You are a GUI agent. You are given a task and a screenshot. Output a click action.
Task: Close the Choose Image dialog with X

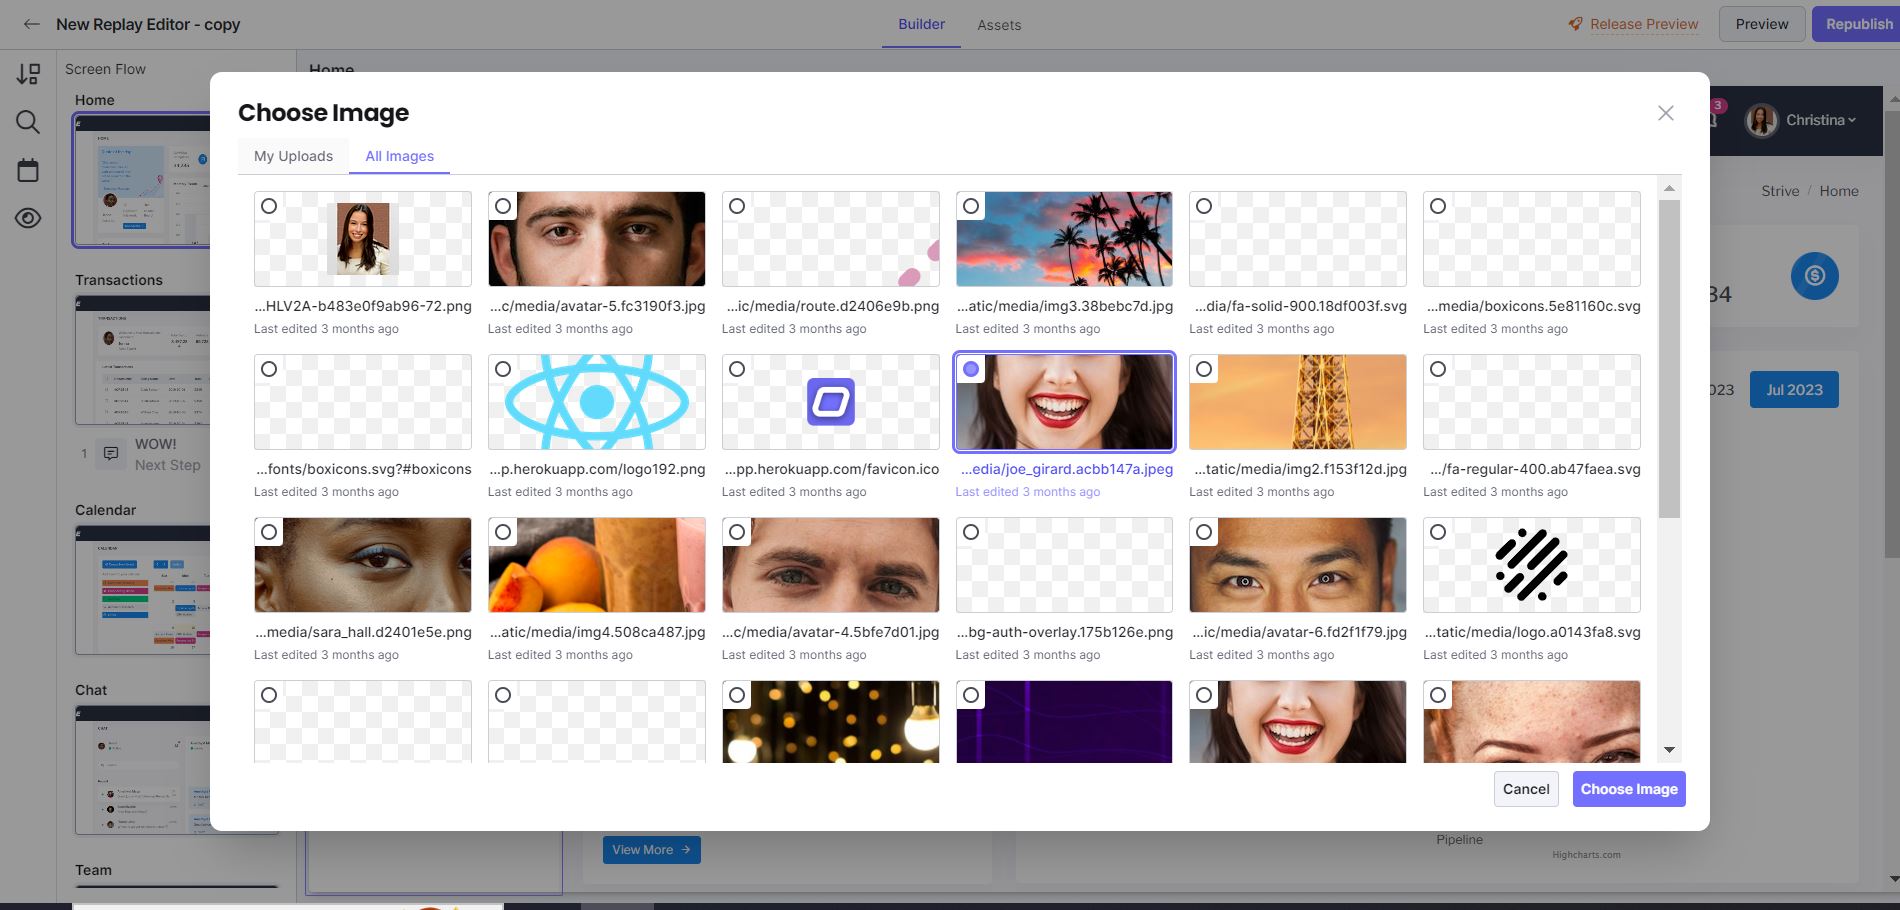(1665, 113)
